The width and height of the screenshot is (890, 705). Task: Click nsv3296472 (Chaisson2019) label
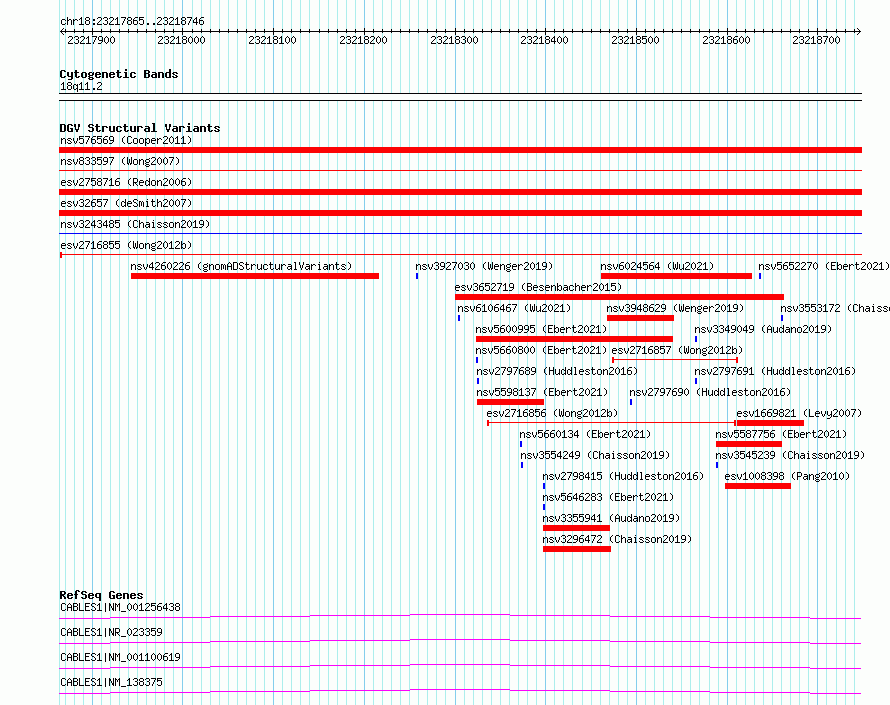point(617,539)
